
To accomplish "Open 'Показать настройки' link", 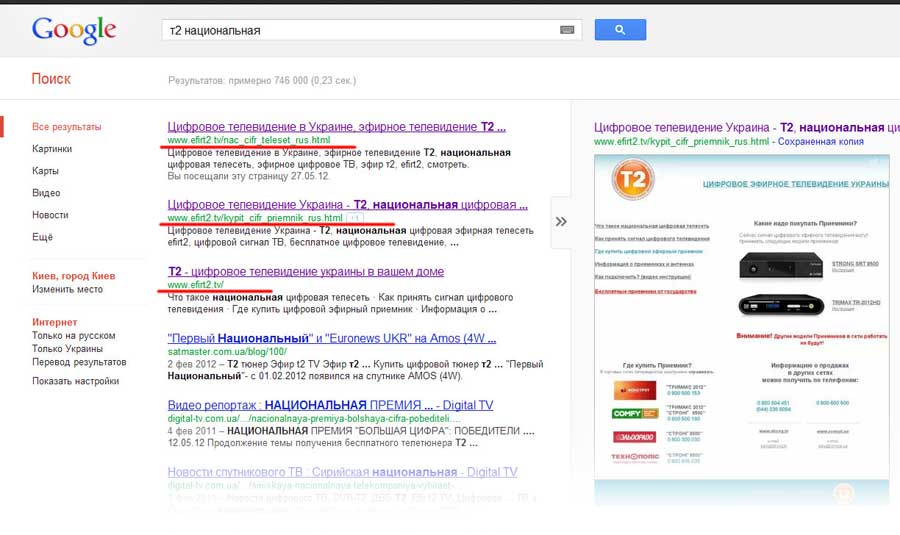I will (x=75, y=381).
